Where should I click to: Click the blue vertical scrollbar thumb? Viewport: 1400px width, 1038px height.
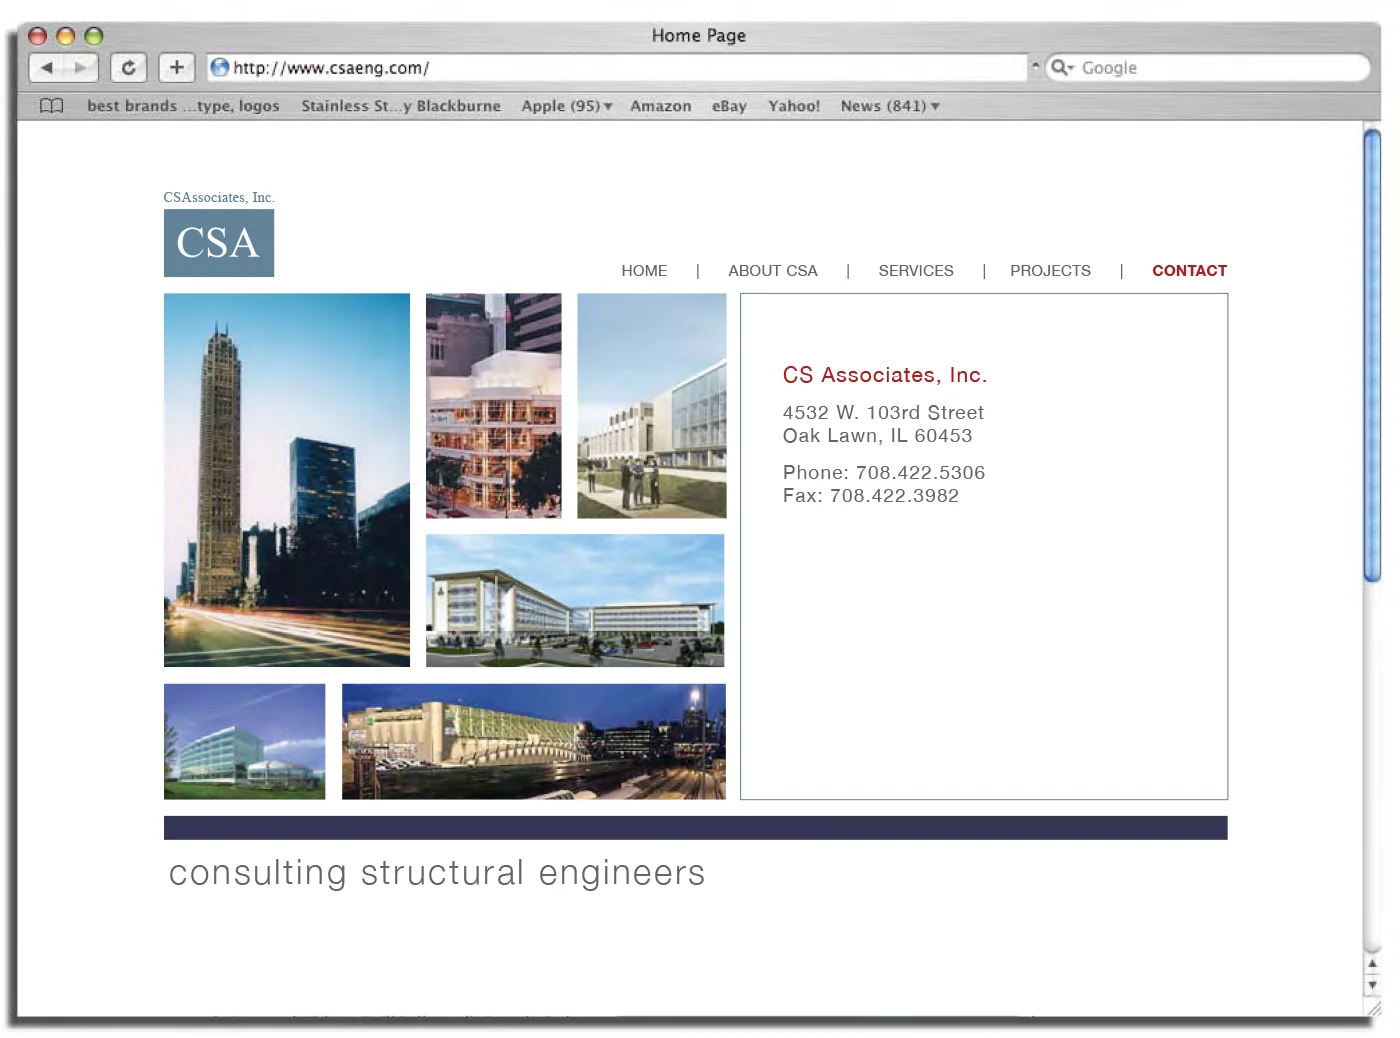click(x=1372, y=355)
